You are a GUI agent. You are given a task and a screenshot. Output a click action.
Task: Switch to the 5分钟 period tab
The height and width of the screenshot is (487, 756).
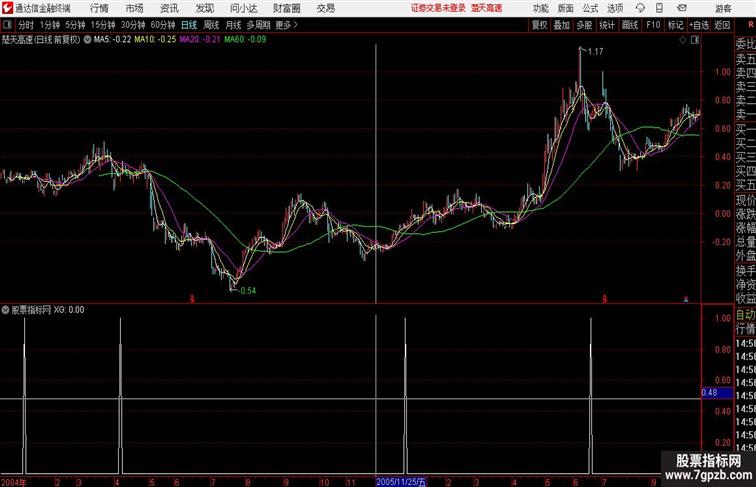[75, 25]
